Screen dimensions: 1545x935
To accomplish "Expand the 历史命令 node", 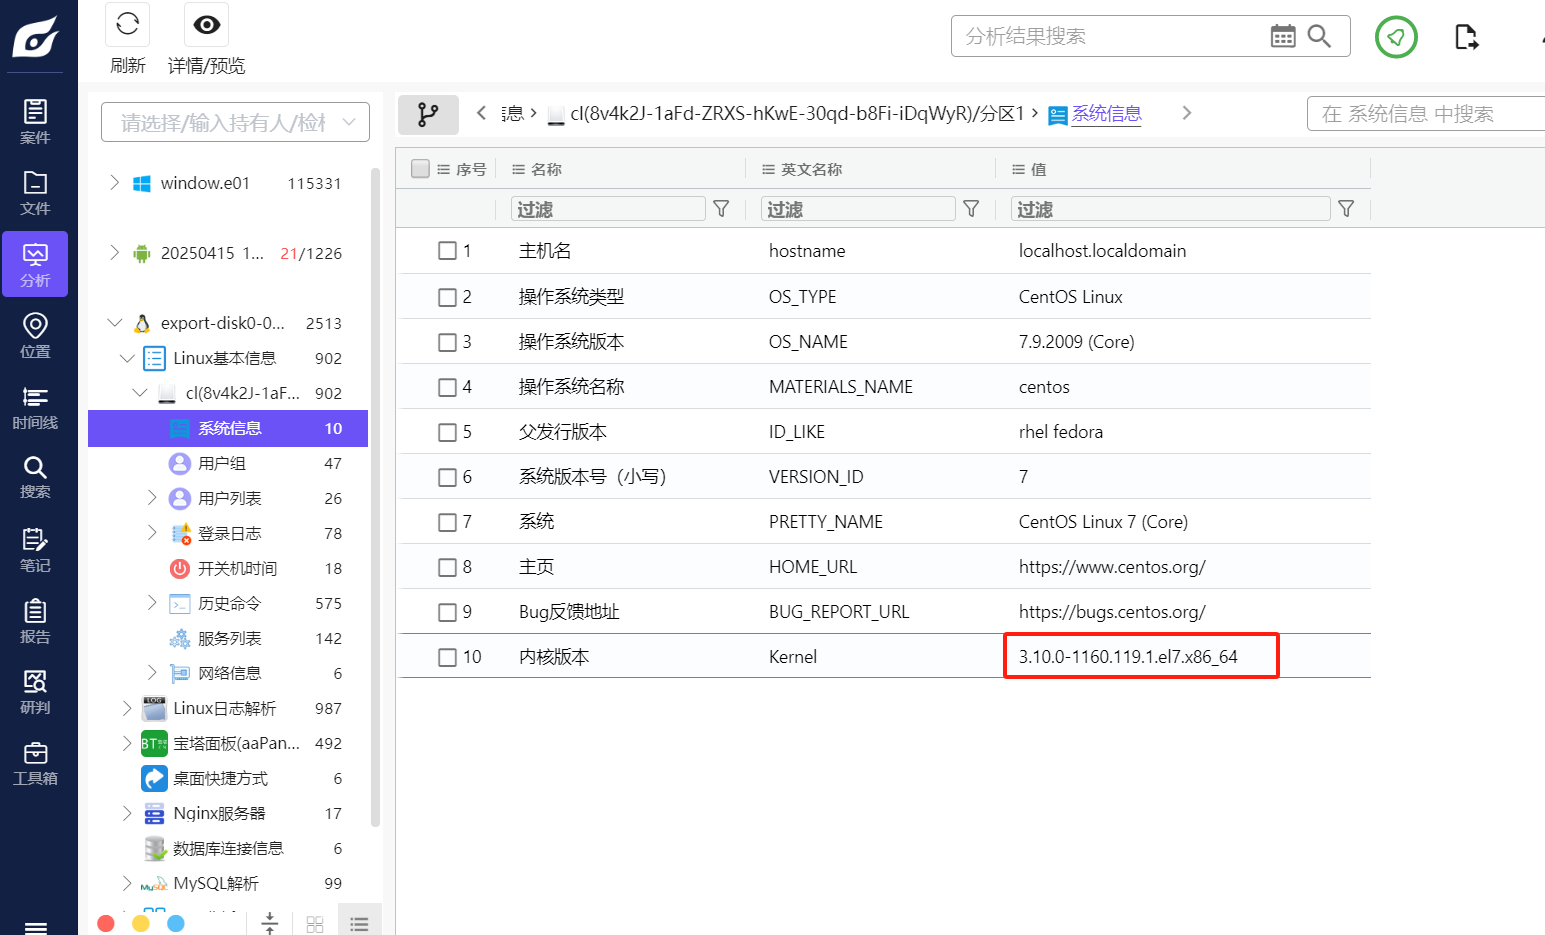I will [x=152, y=603].
